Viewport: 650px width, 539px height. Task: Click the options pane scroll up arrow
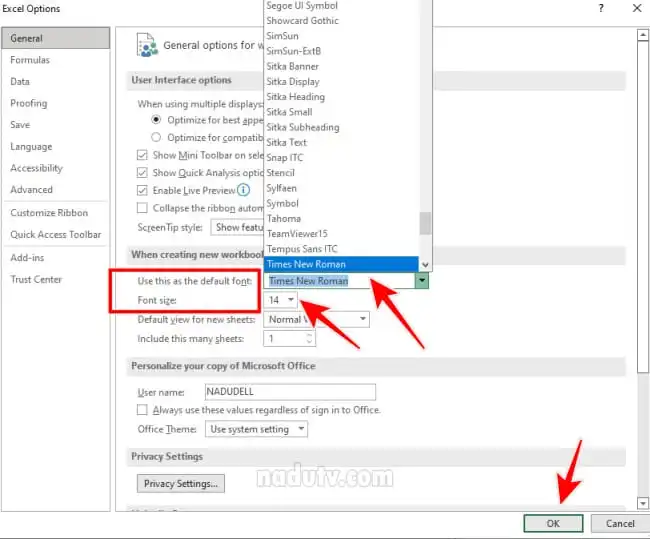coord(643,35)
